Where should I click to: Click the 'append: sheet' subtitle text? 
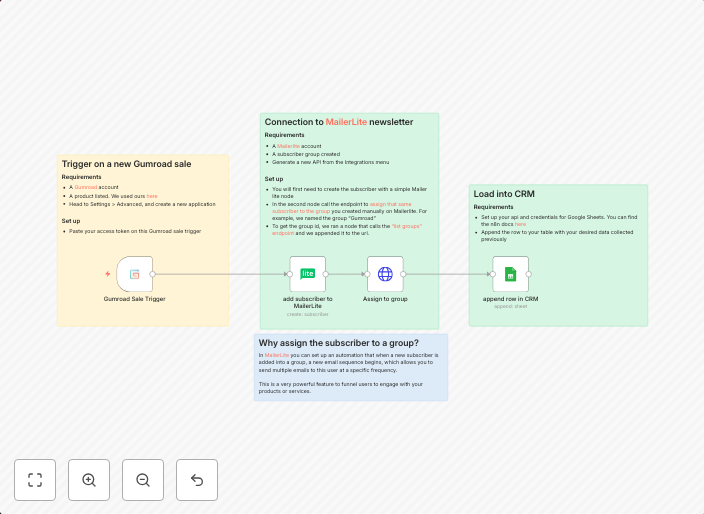(x=510, y=306)
